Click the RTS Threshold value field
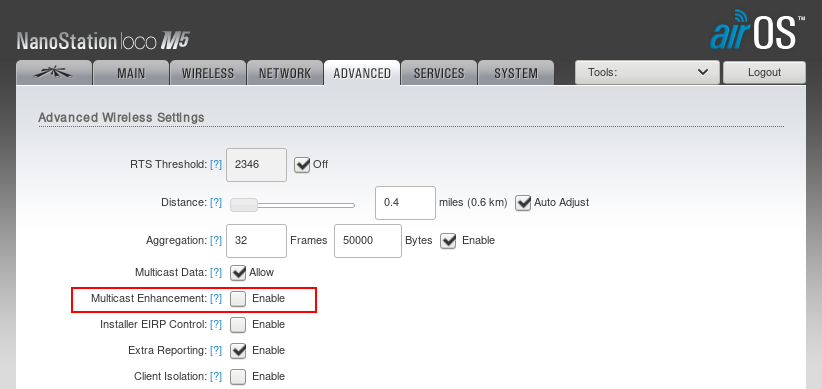Screen dimensions: 822x389 pos(256,165)
